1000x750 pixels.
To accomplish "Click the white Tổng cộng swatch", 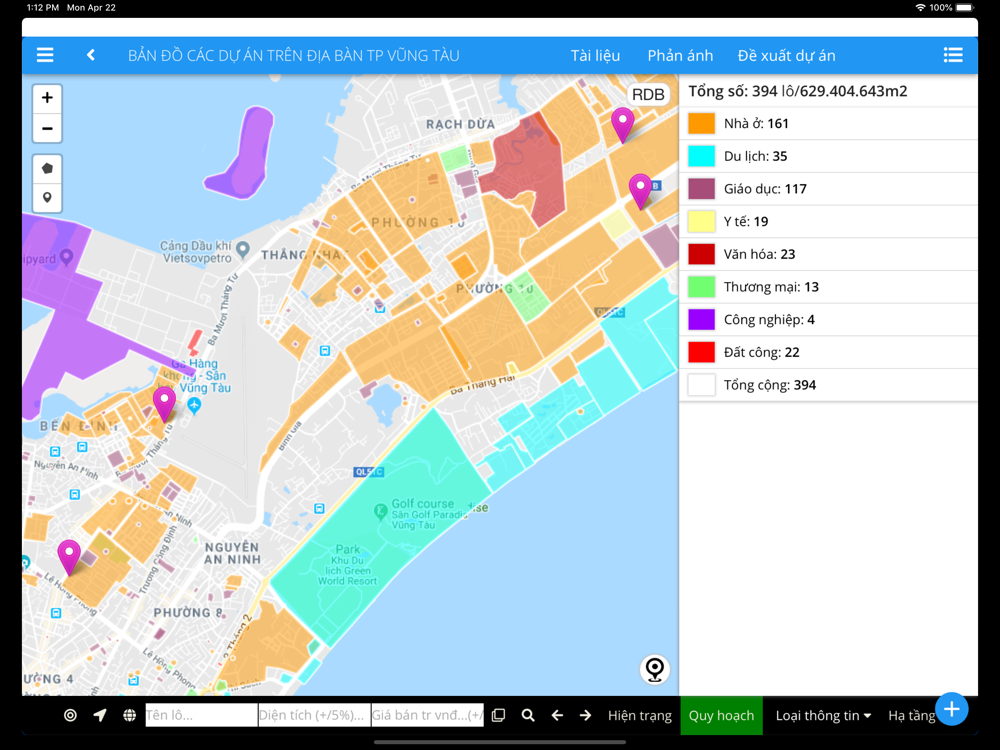I will coord(701,385).
